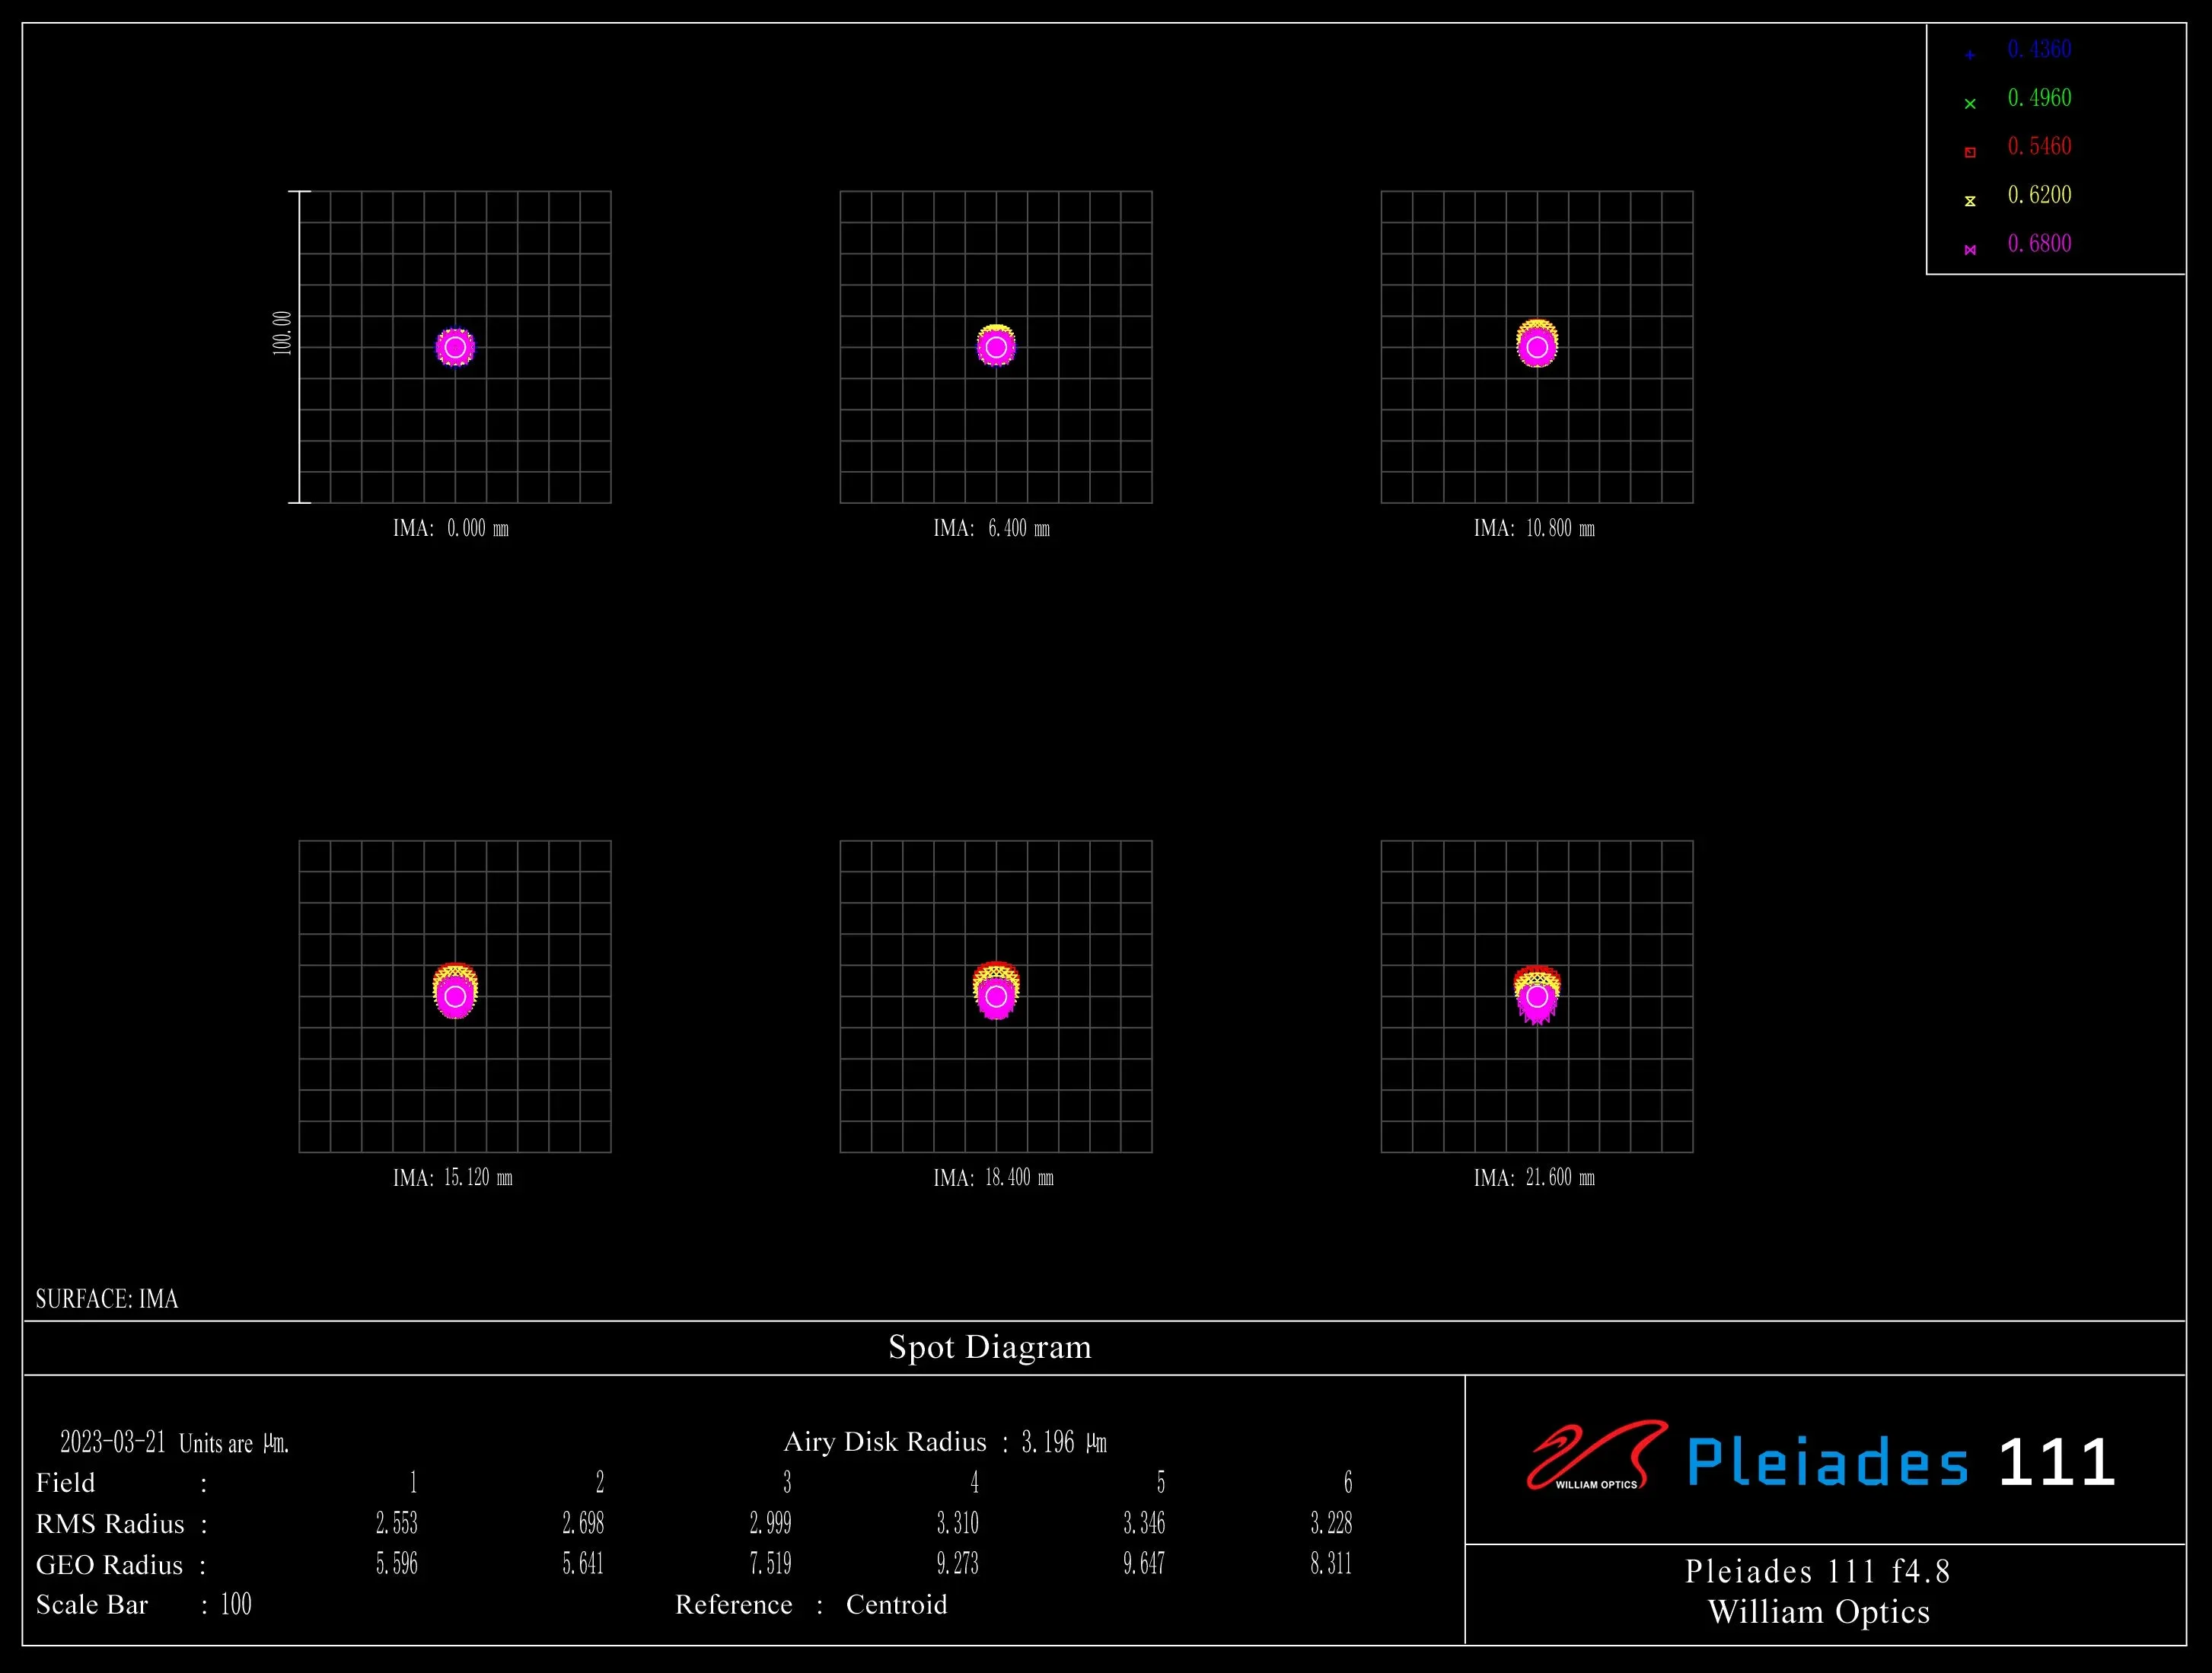2212x1673 pixels.
Task: Select the 0.5460 wavelength legend label
Action: coord(2039,146)
